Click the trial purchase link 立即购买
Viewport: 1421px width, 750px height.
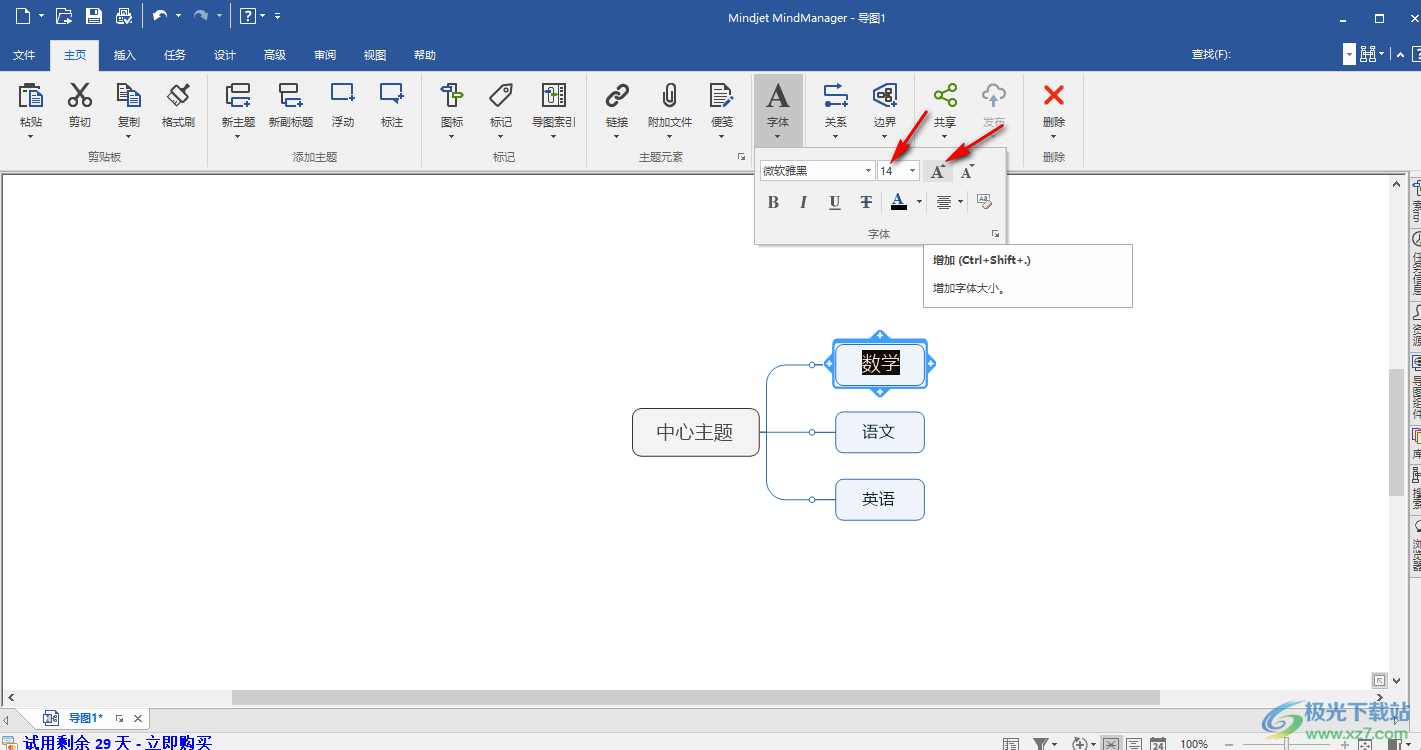178,742
